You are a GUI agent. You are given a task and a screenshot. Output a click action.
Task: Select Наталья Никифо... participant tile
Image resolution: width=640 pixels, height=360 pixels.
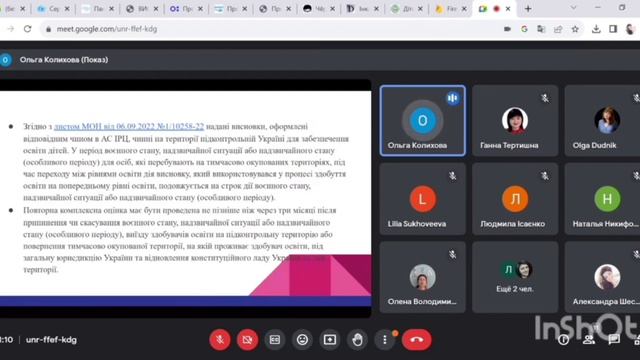[602, 199]
